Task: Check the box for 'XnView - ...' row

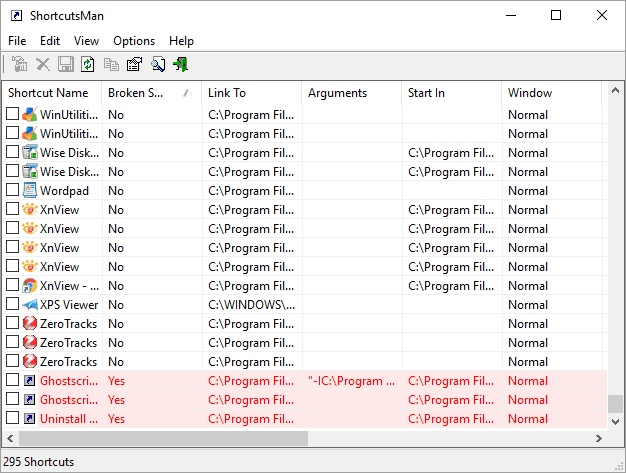Action: pyautogui.click(x=12, y=285)
